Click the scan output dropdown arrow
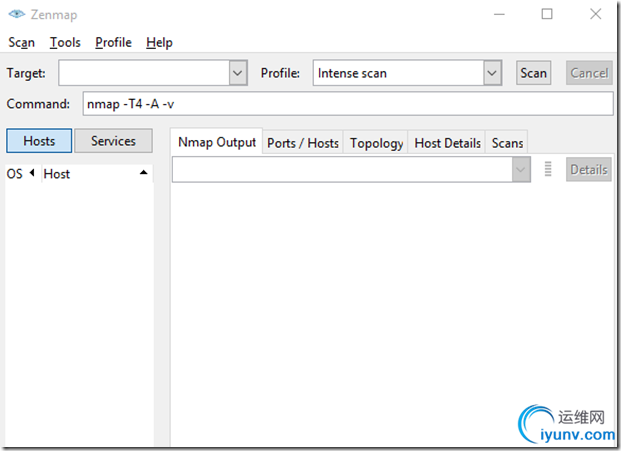Image resolution: width=621 pixels, height=451 pixels. tap(521, 169)
